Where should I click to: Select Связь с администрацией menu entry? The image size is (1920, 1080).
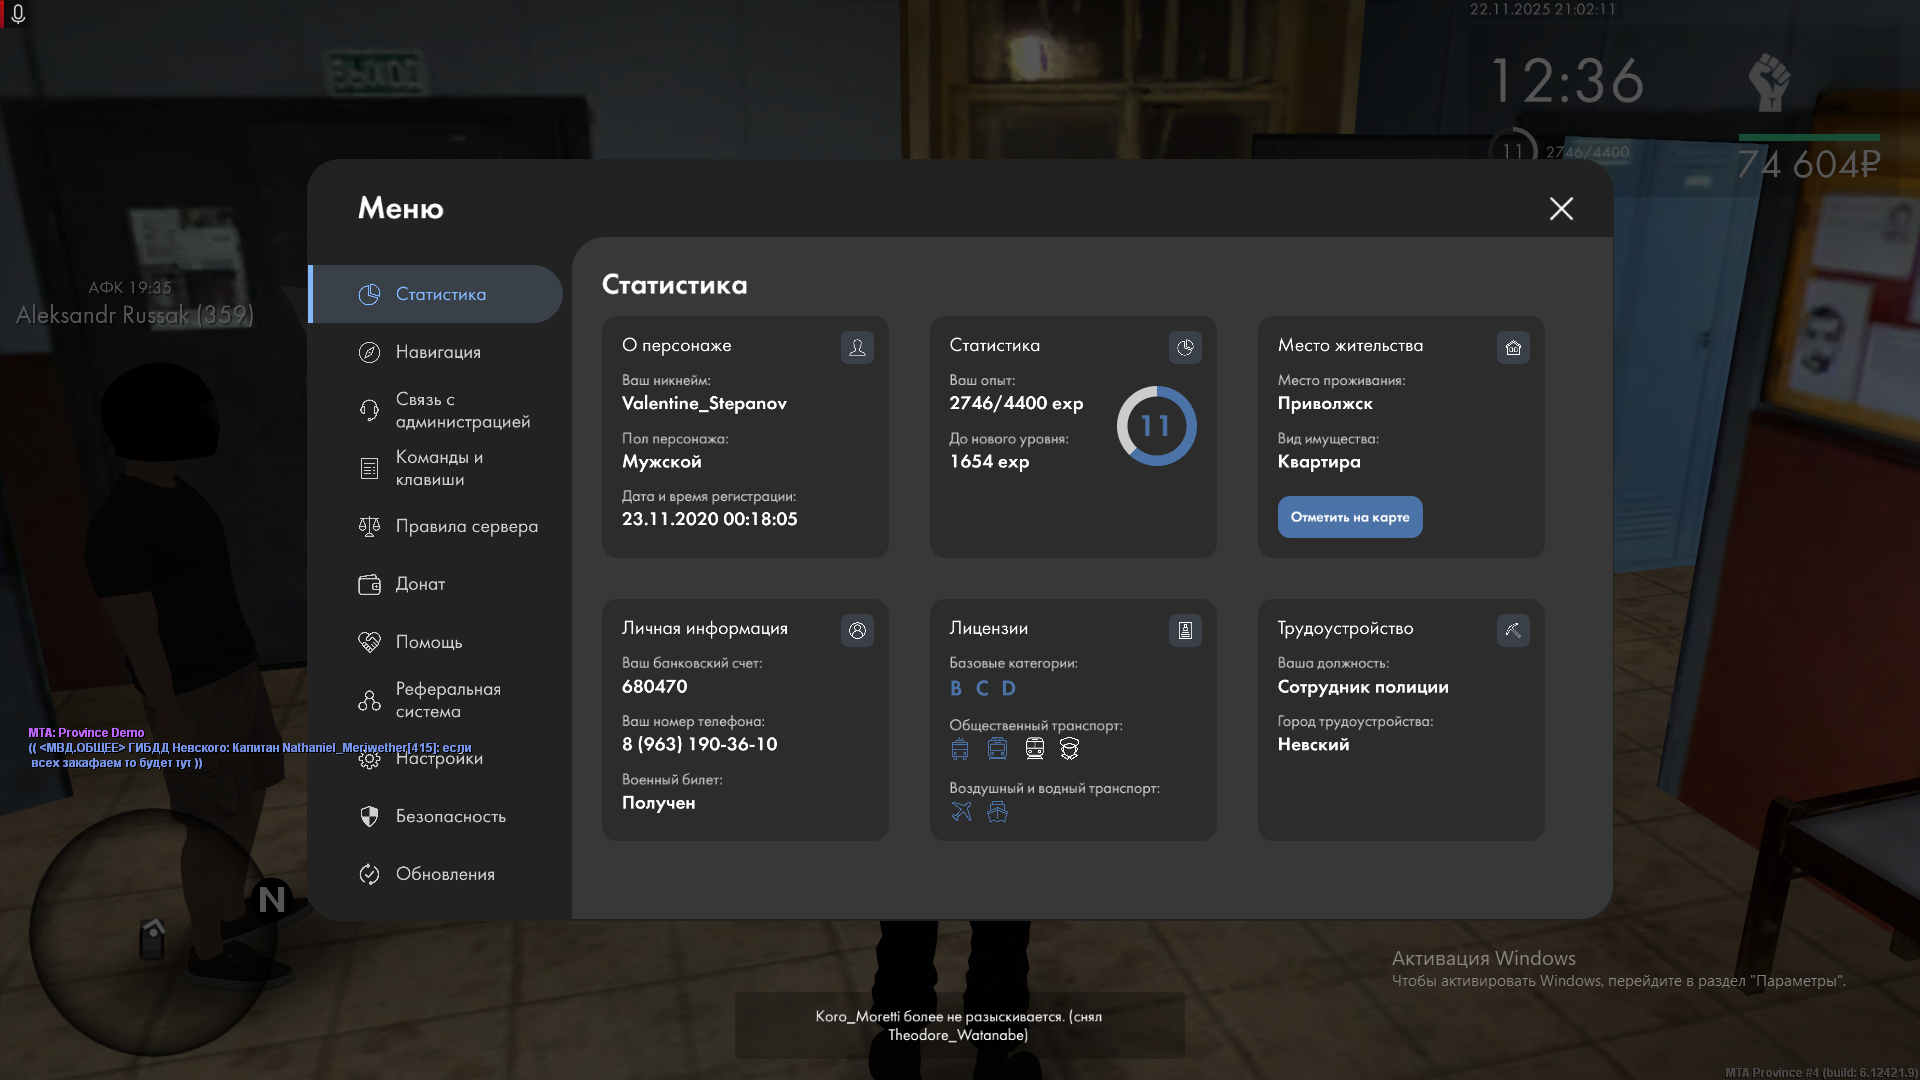point(462,410)
